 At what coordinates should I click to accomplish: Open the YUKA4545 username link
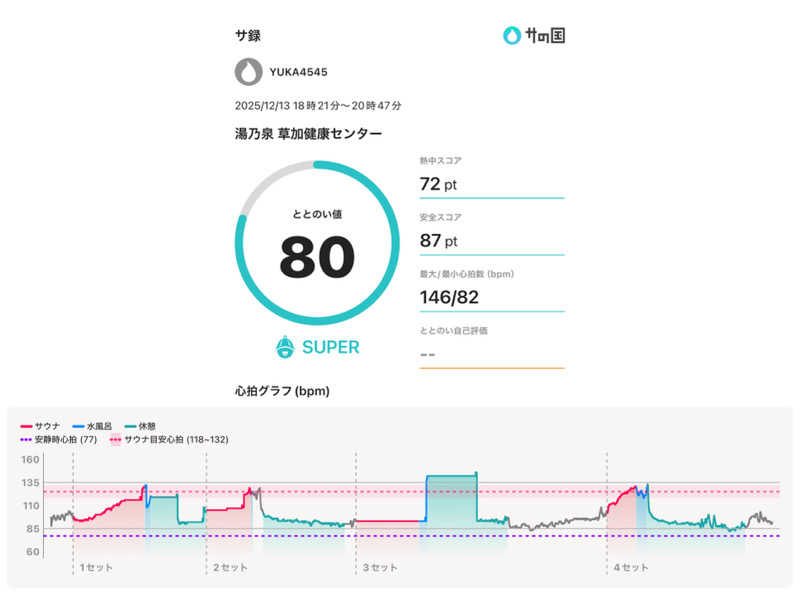[298, 72]
